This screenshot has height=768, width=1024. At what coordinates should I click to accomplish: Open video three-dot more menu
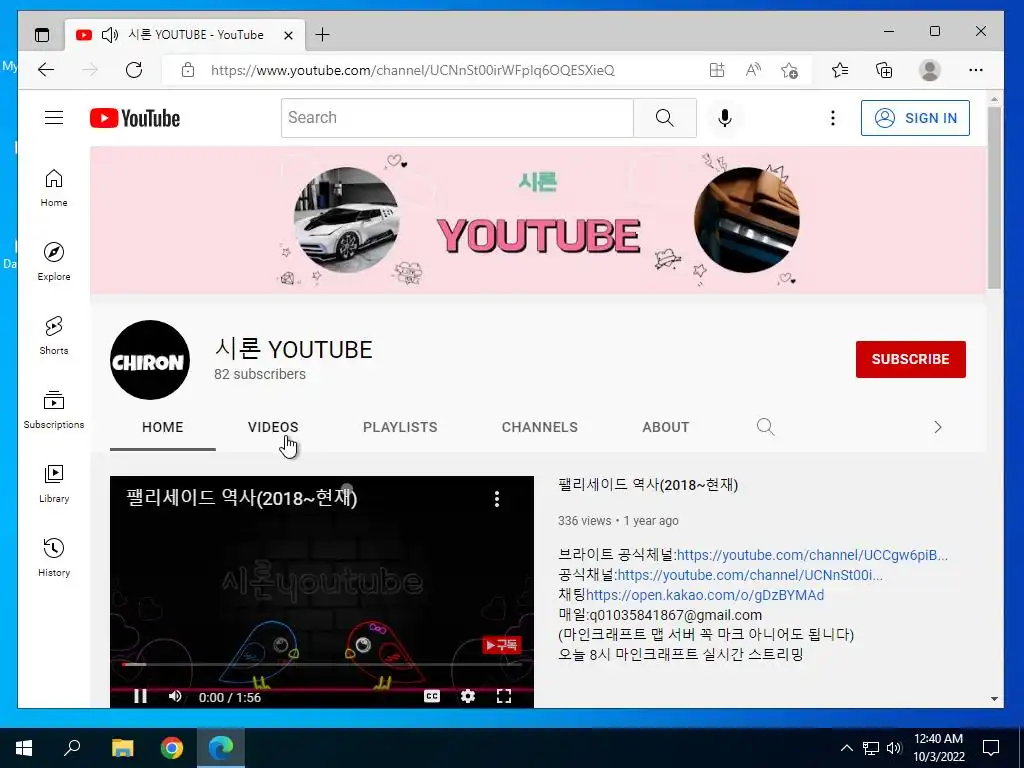[497, 499]
